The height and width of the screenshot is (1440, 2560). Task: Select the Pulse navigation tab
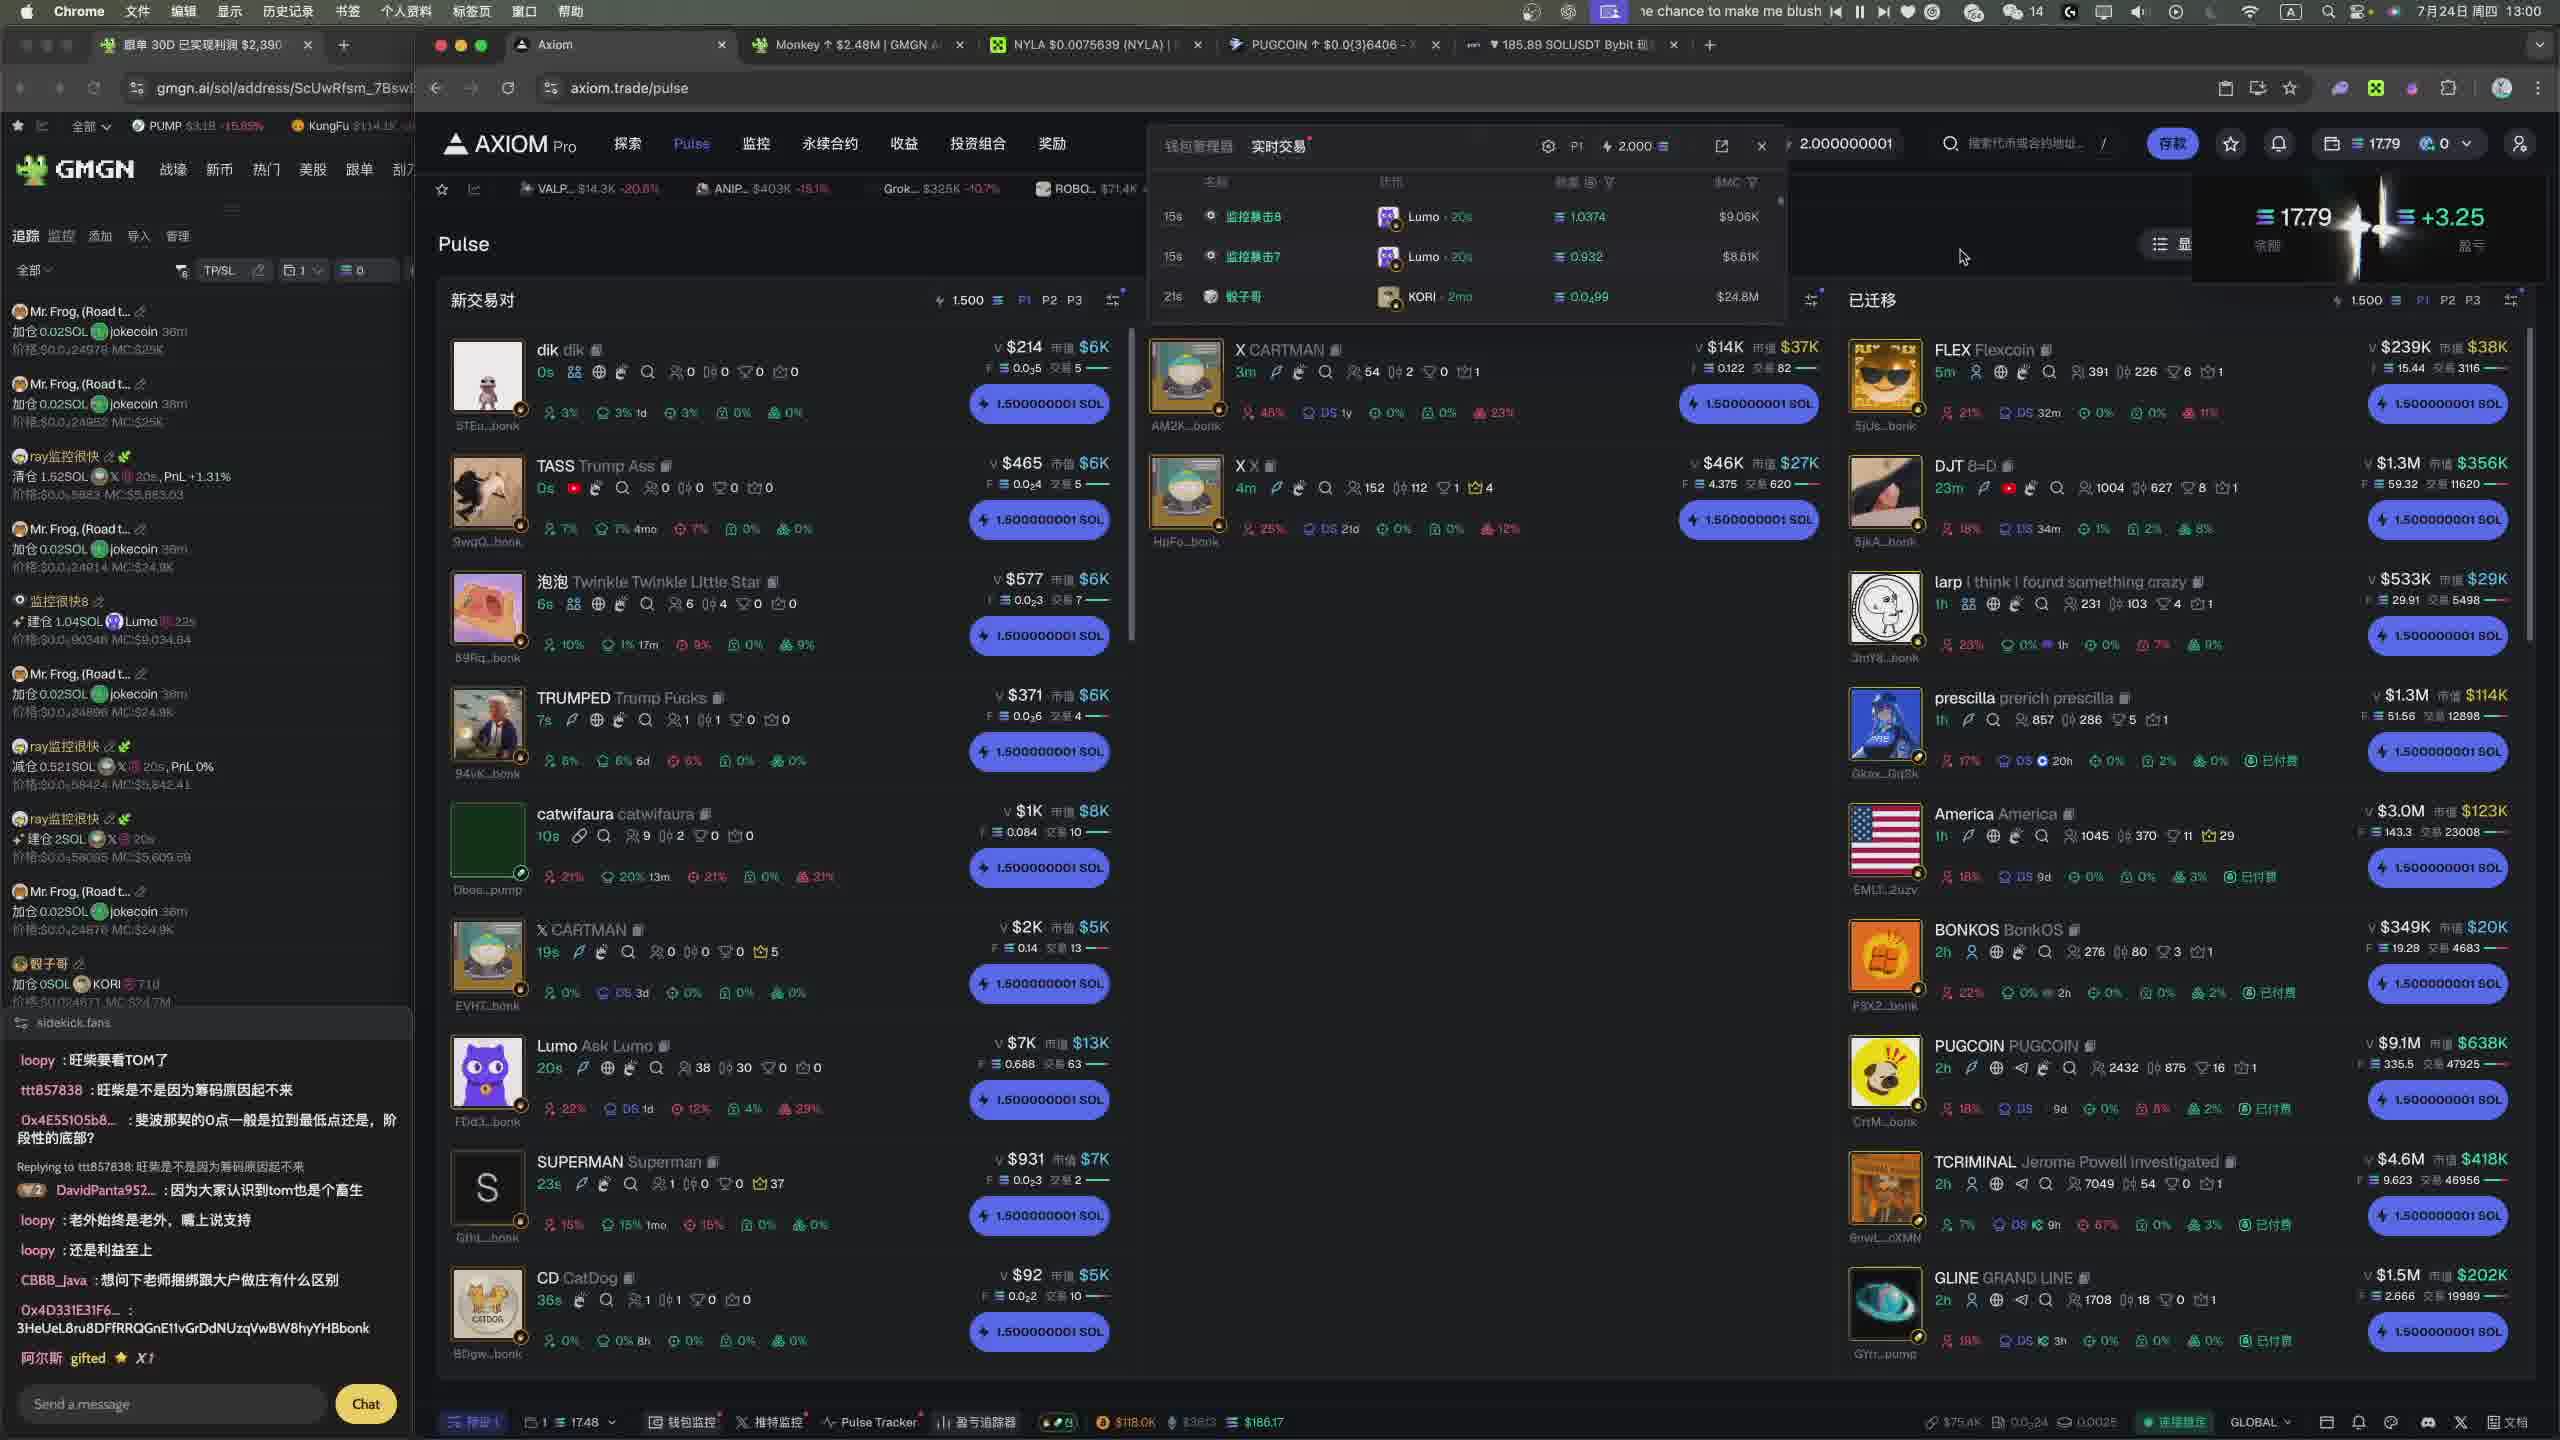click(x=691, y=144)
